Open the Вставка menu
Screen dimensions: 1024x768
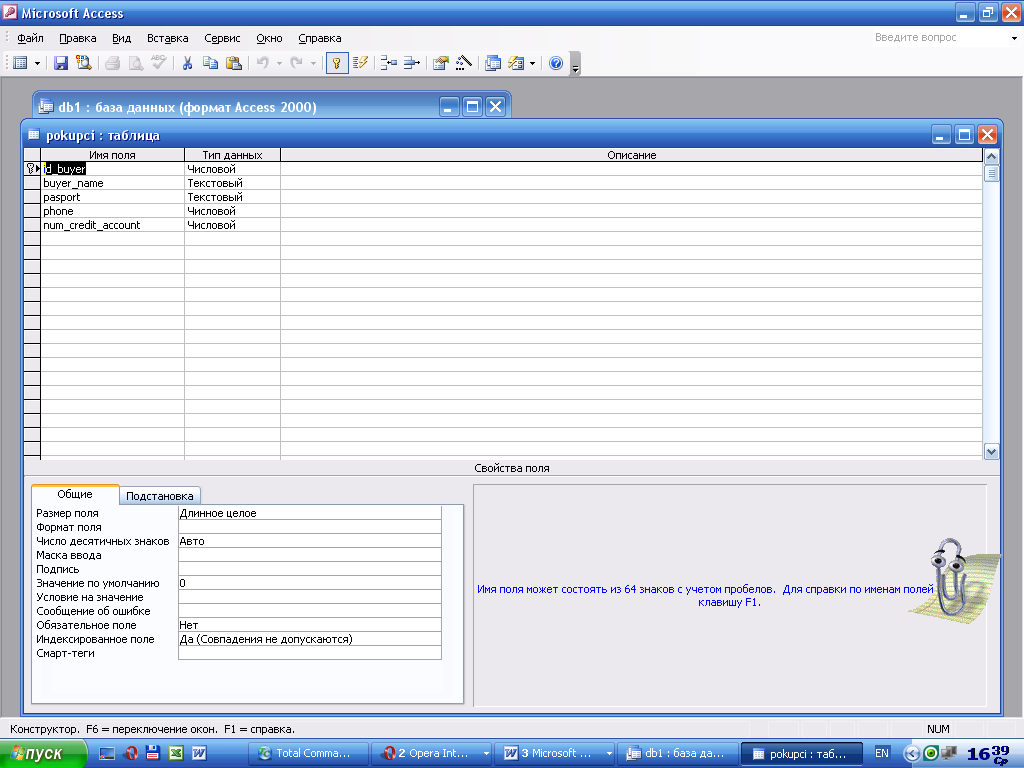(x=167, y=38)
